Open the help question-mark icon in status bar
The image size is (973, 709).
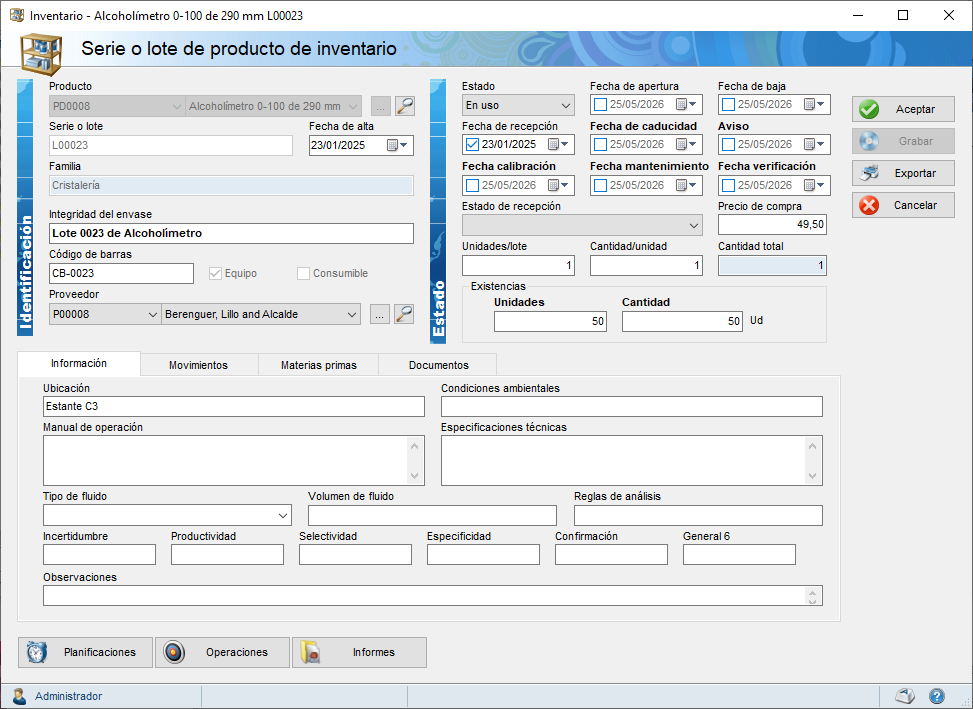click(936, 696)
